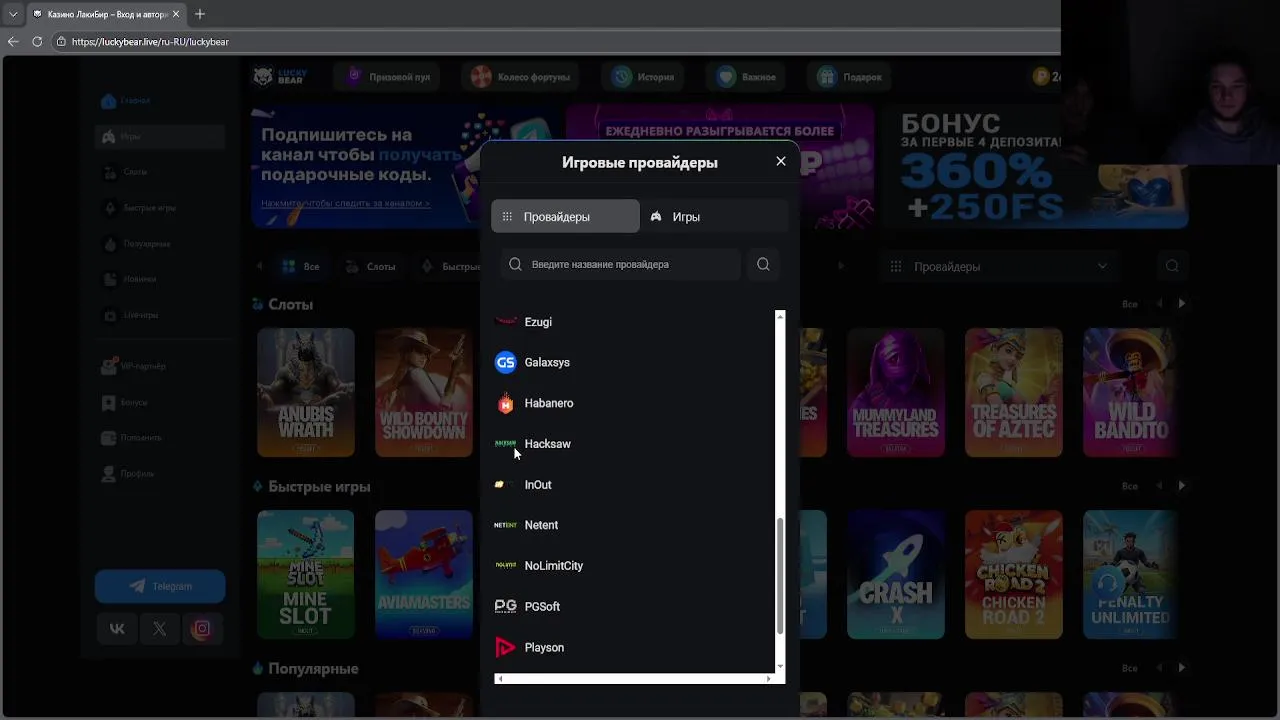Select Playson provider name
1280x720 pixels.
544,648
